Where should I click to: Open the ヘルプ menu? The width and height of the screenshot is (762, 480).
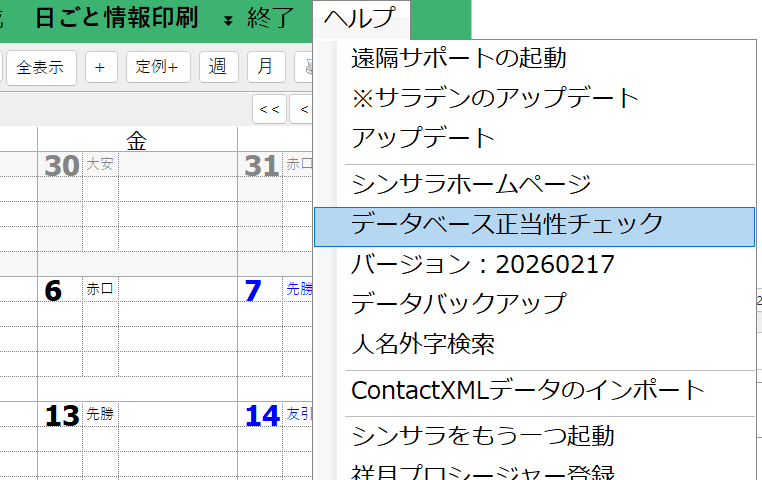point(359,18)
